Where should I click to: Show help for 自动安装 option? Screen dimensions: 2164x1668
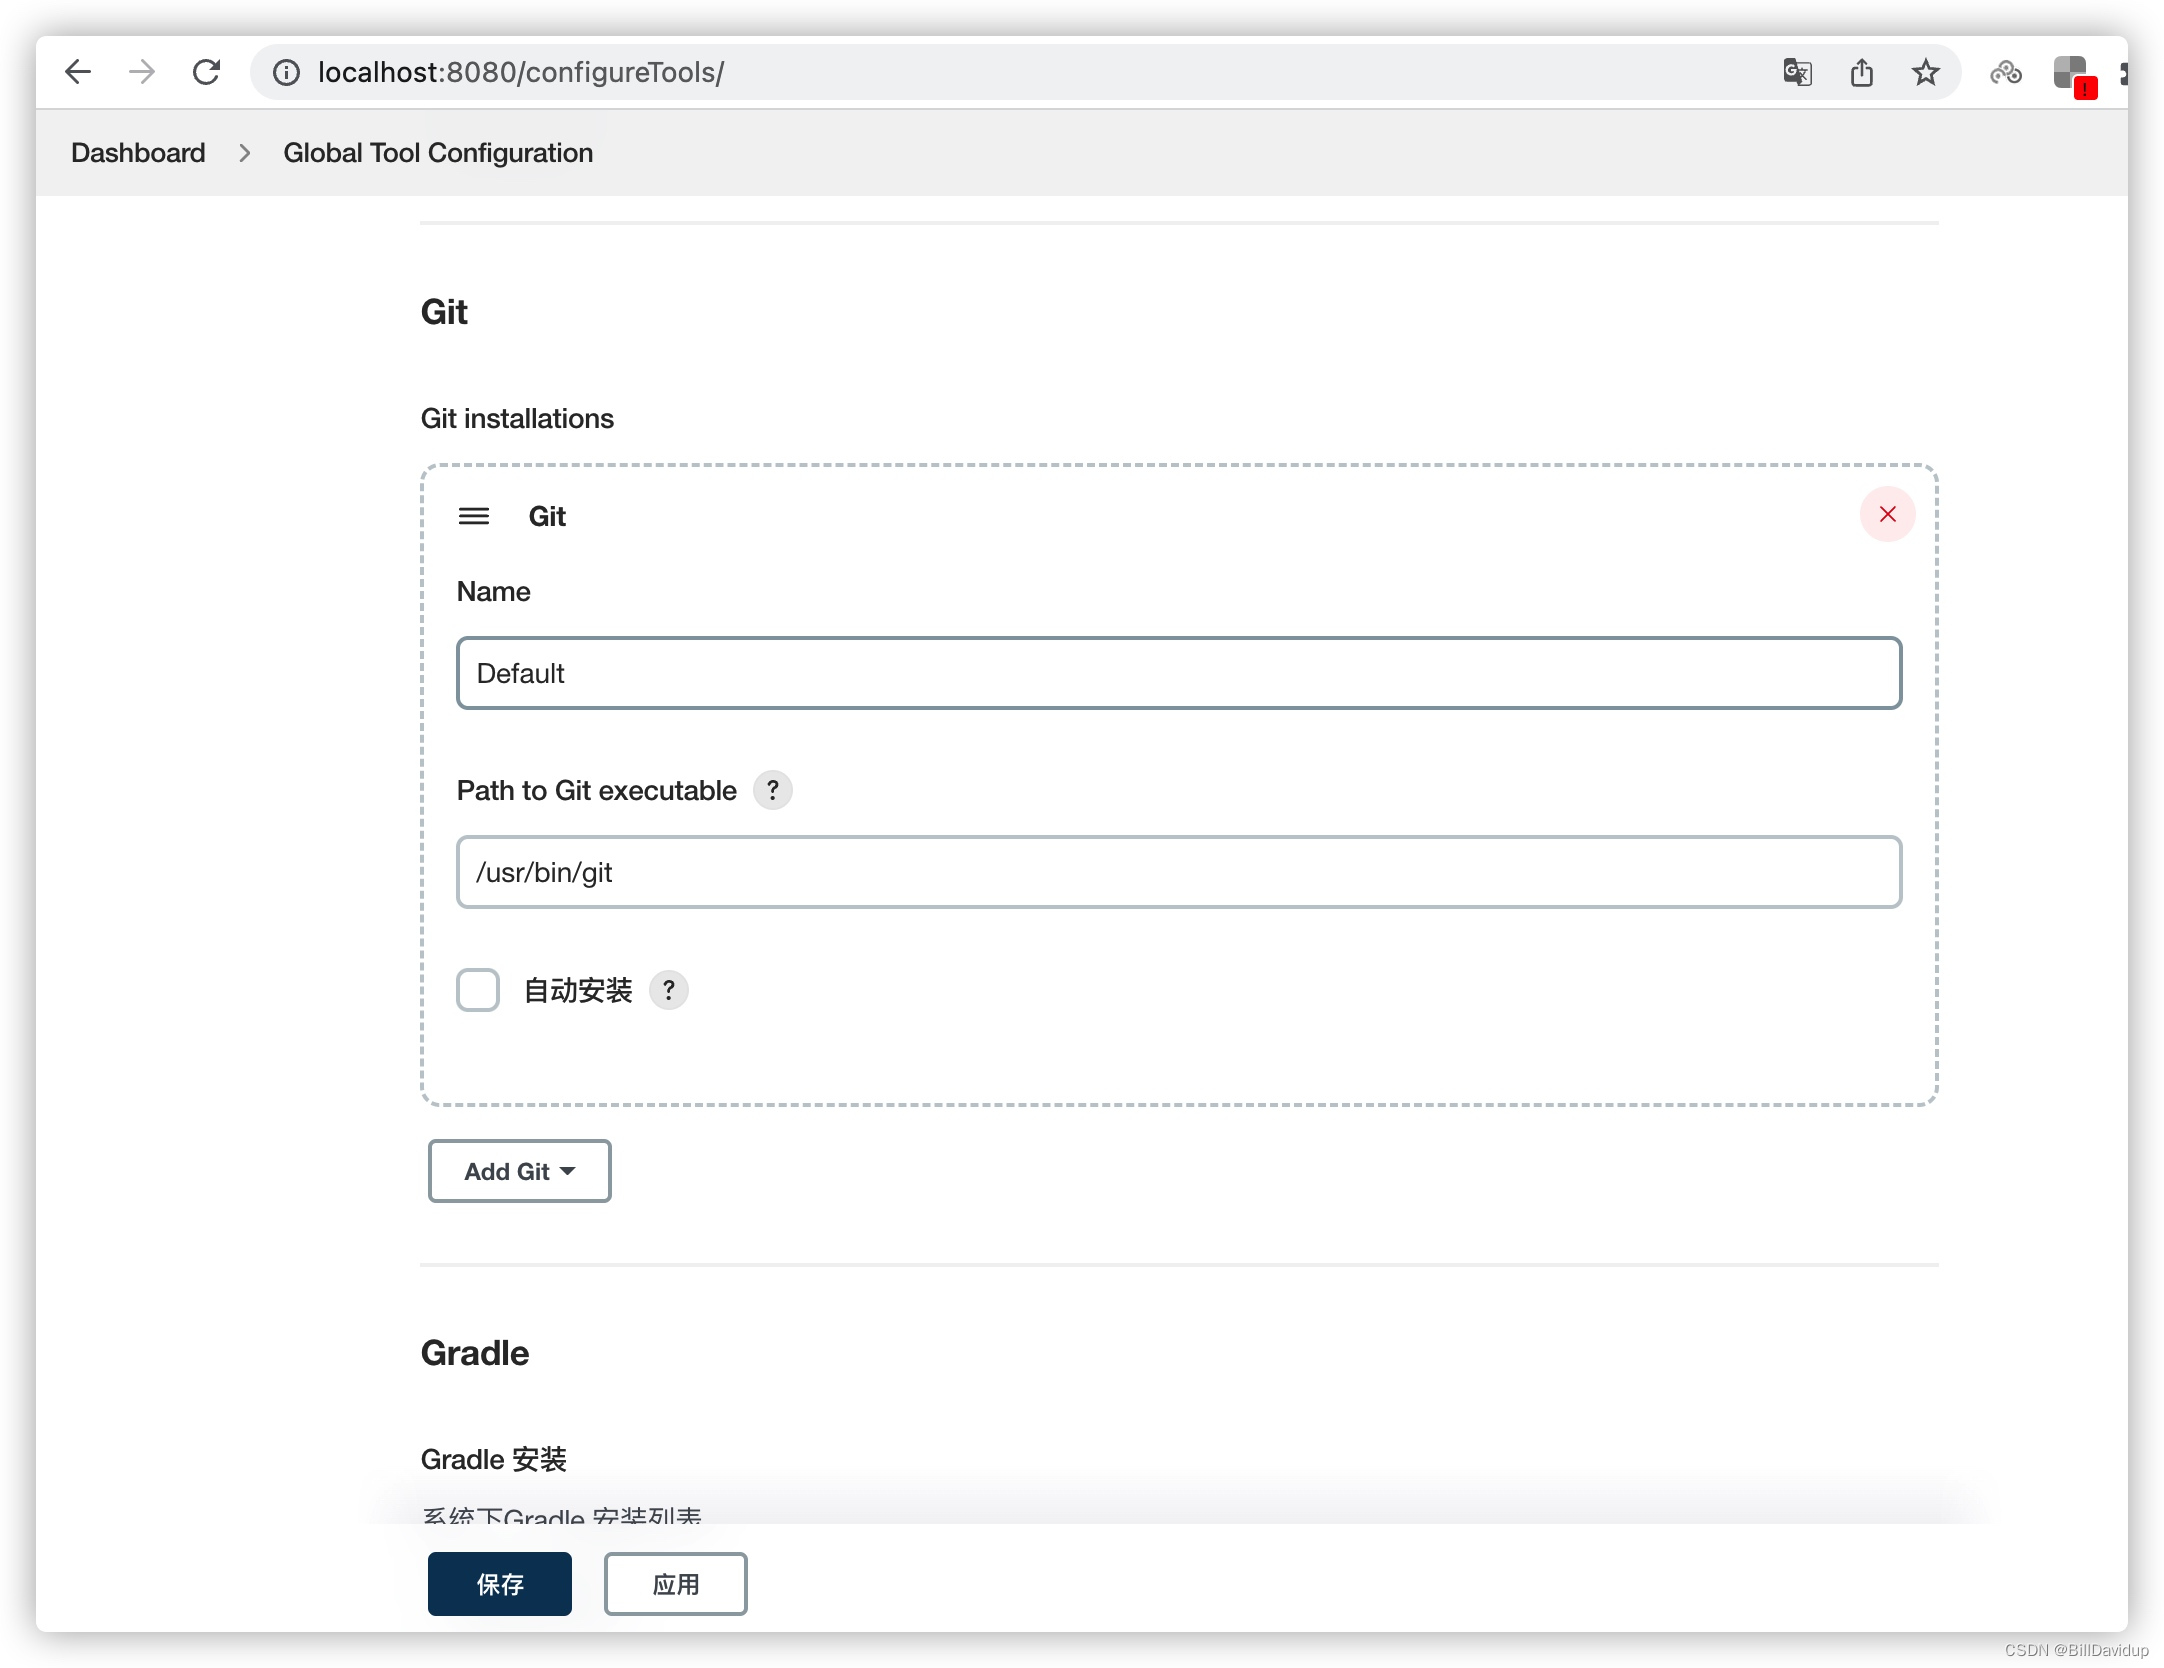pos(668,990)
